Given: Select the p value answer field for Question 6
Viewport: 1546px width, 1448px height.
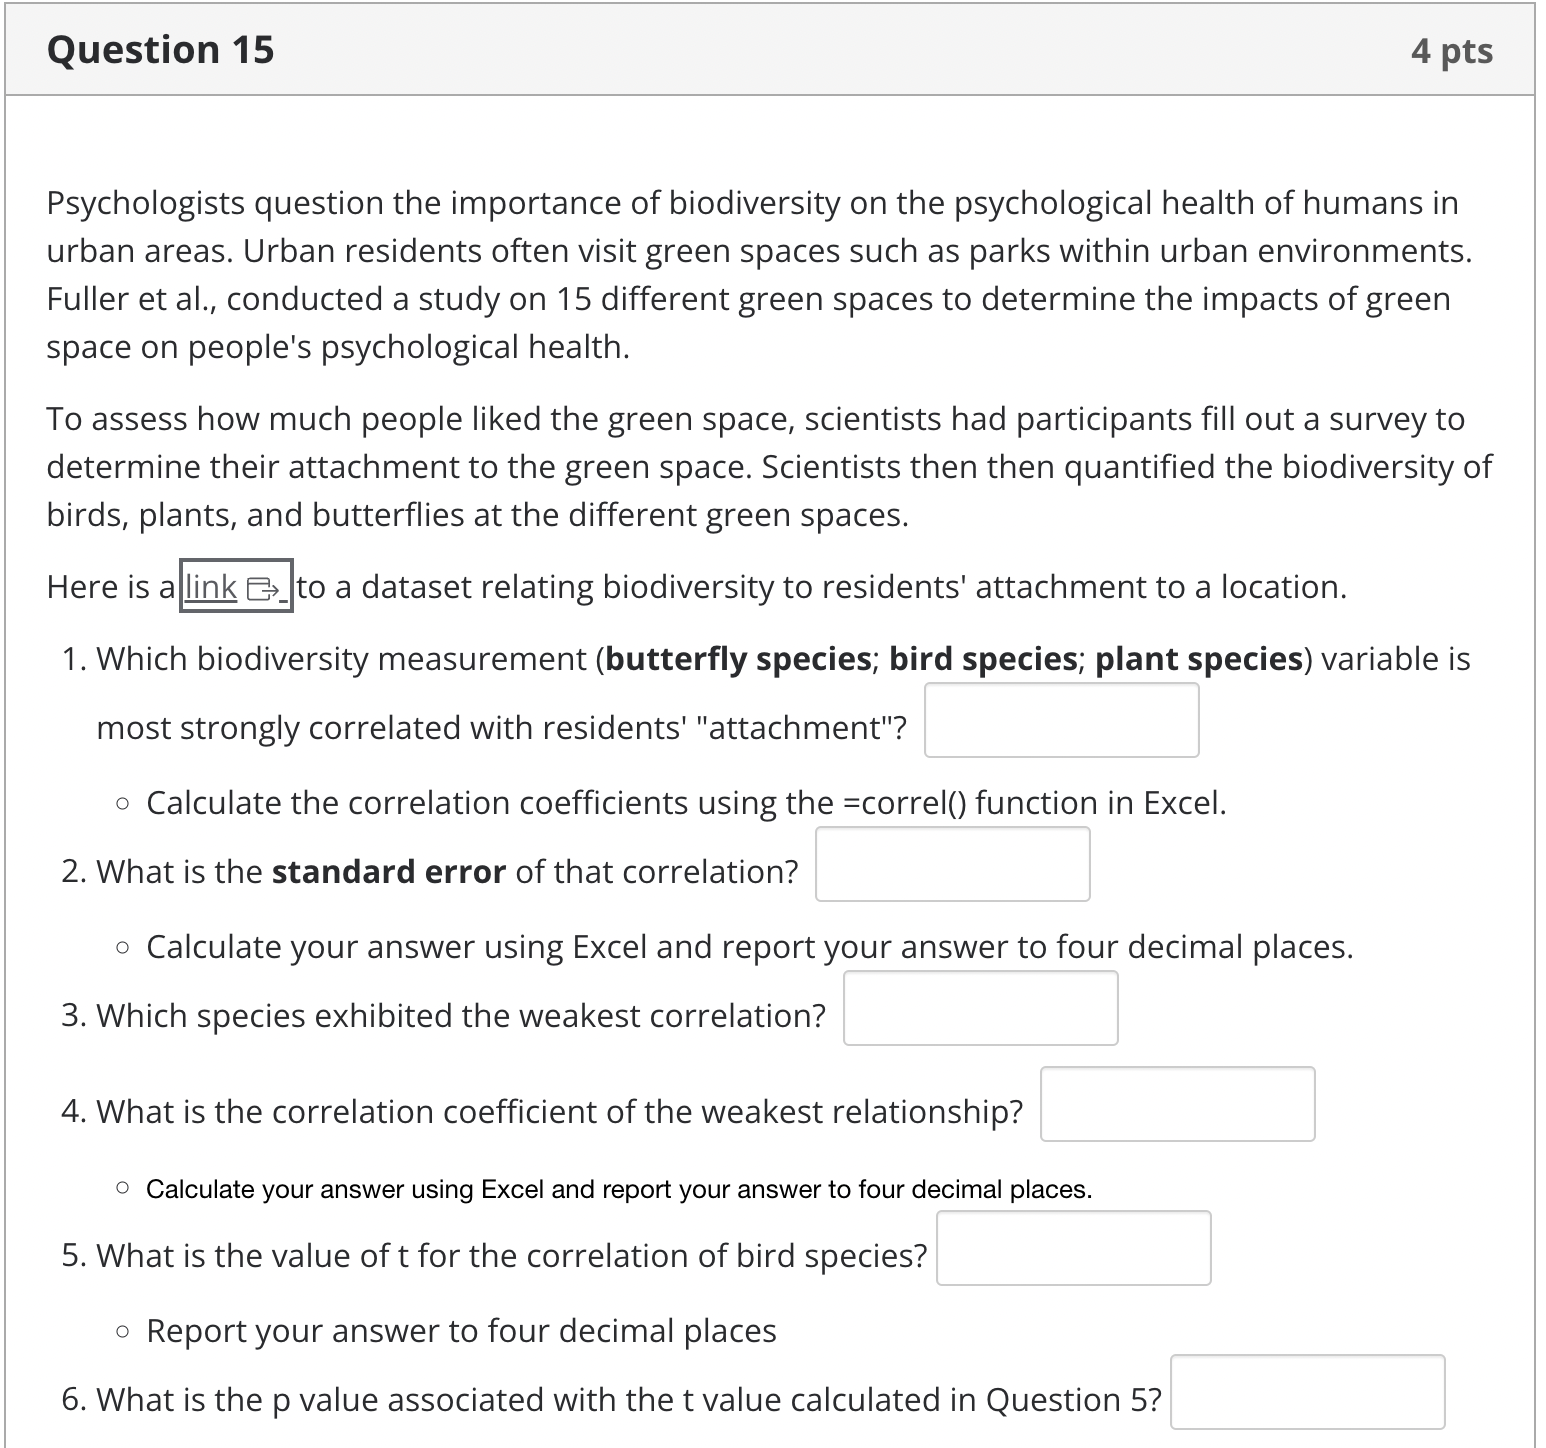Looking at the screenshot, I should pyautogui.click(x=1307, y=1392).
